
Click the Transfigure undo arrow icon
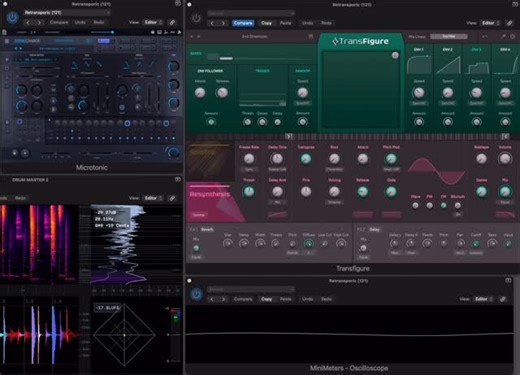coord(485,36)
